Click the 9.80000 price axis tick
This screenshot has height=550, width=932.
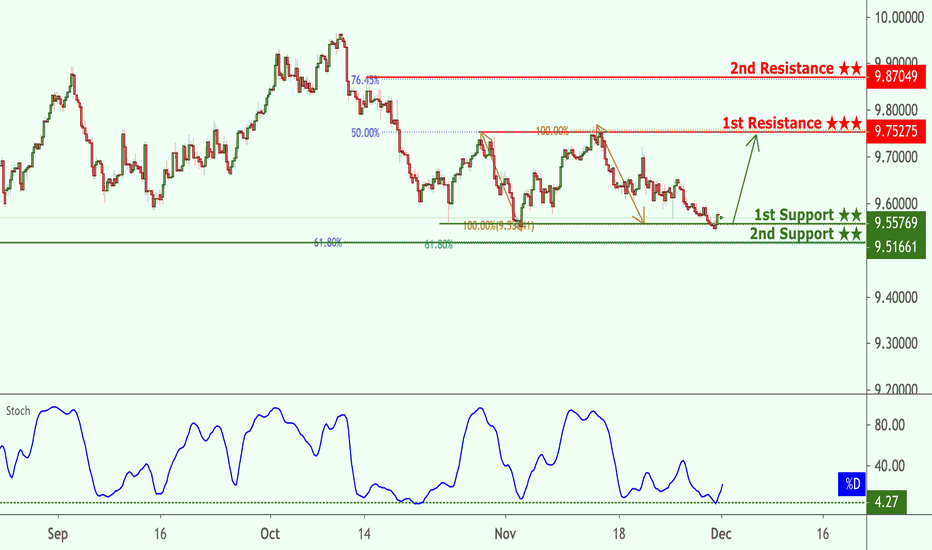pyautogui.click(x=896, y=110)
